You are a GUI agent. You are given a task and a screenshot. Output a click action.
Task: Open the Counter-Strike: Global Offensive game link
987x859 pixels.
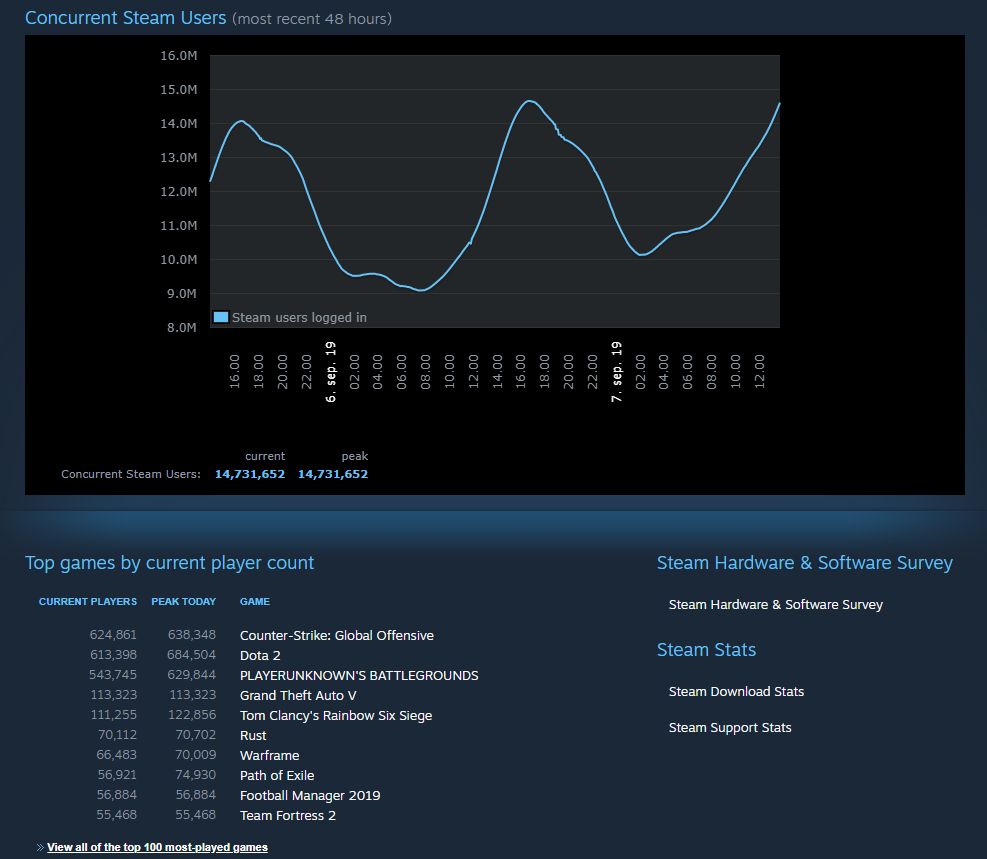pos(337,636)
